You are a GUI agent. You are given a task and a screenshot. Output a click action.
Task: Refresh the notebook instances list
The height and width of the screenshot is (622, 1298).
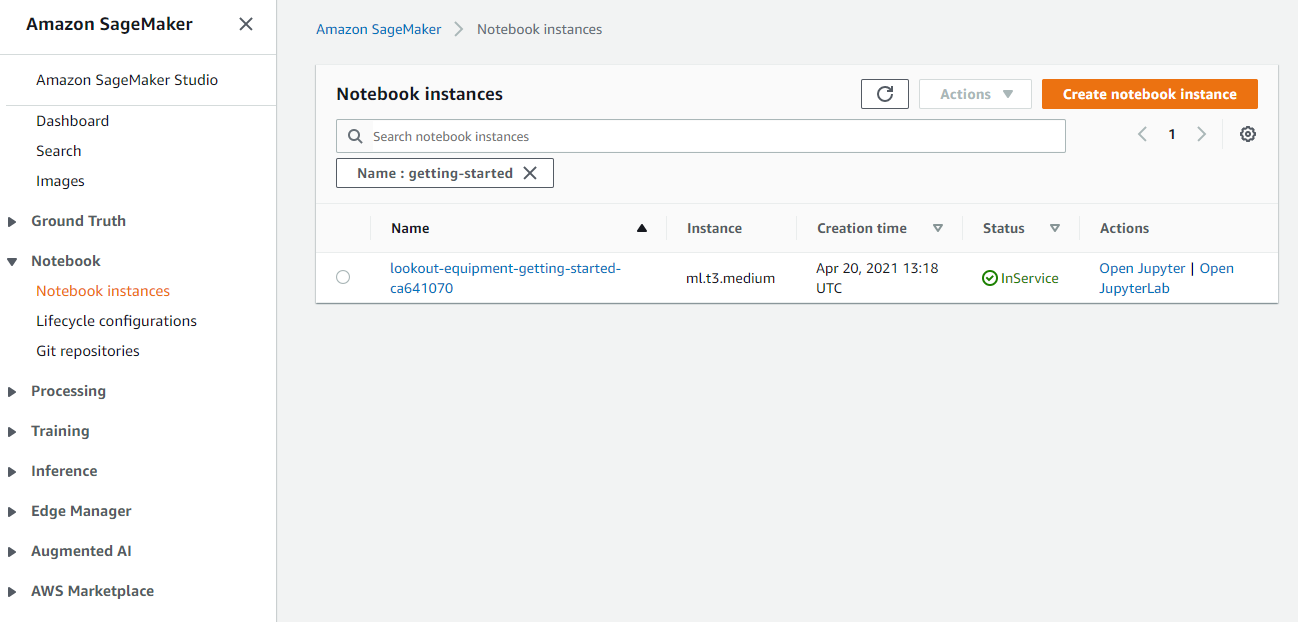[x=885, y=94]
